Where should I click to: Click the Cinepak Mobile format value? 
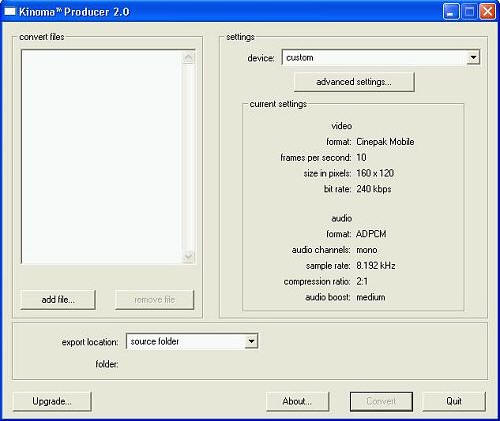(x=385, y=142)
